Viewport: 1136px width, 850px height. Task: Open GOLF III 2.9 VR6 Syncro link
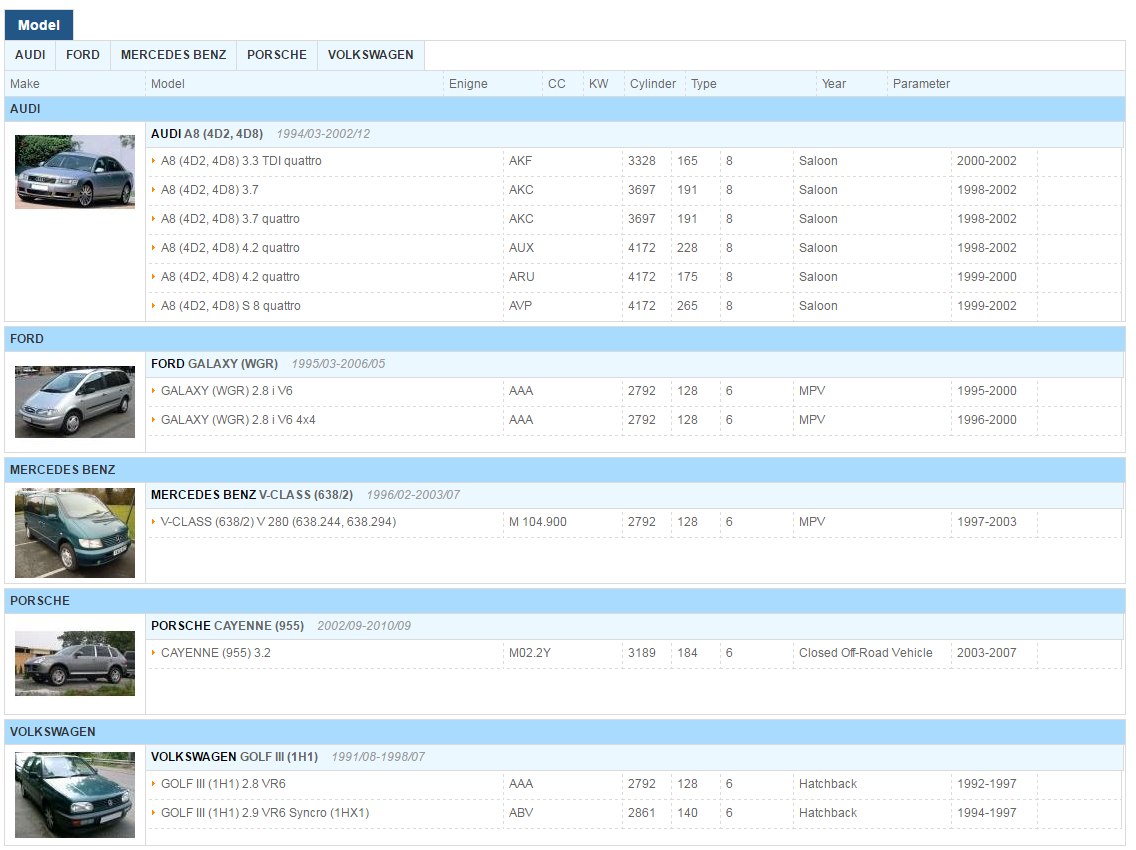(x=264, y=813)
